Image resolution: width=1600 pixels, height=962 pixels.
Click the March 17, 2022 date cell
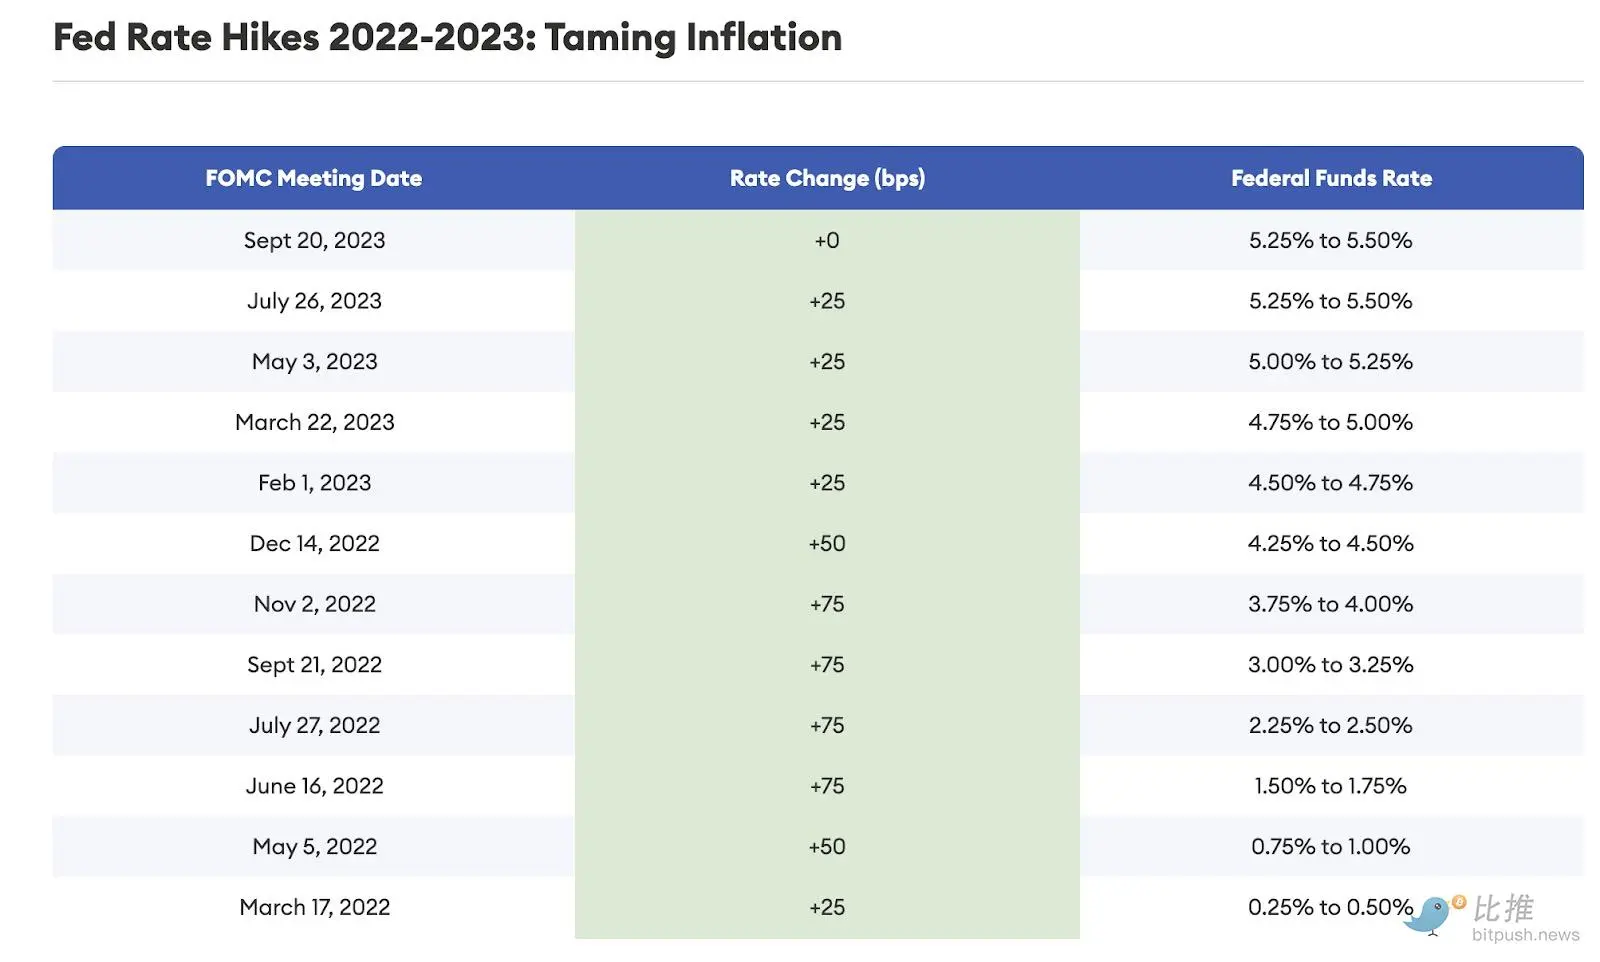coord(314,907)
